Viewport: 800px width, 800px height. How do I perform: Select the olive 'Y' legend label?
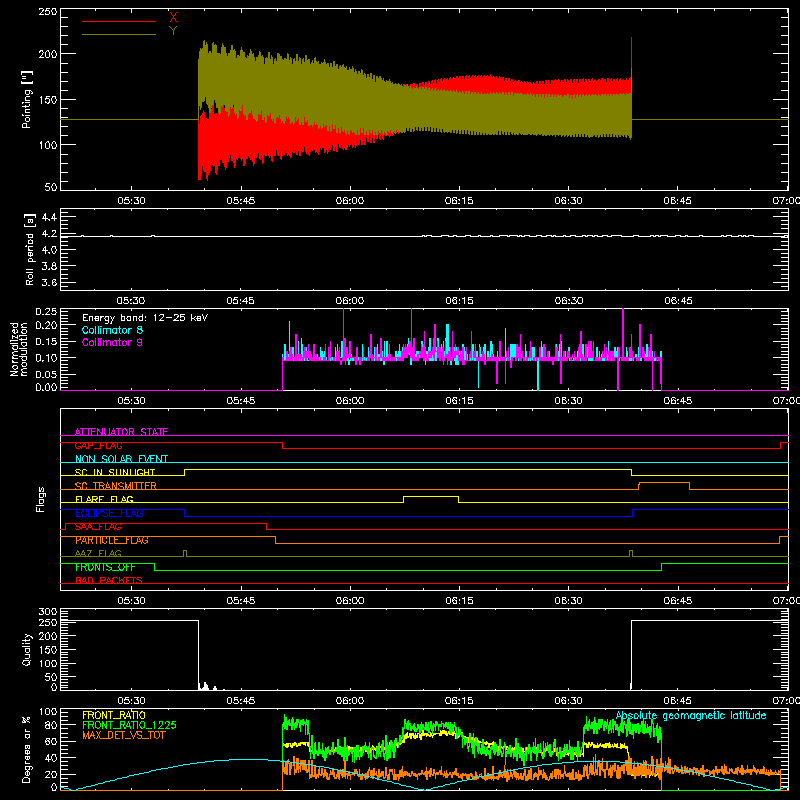tap(173, 31)
